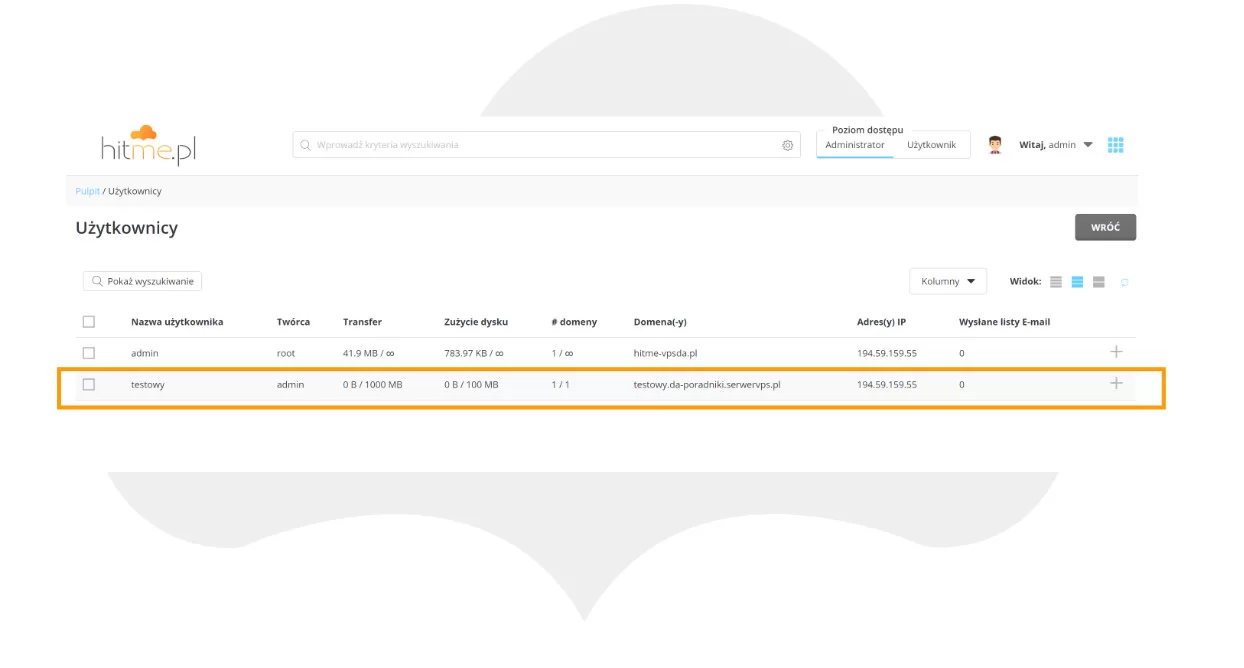The image size is (1244, 668).
Task: Sort by Twórca column header
Action: [x=293, y=322]
